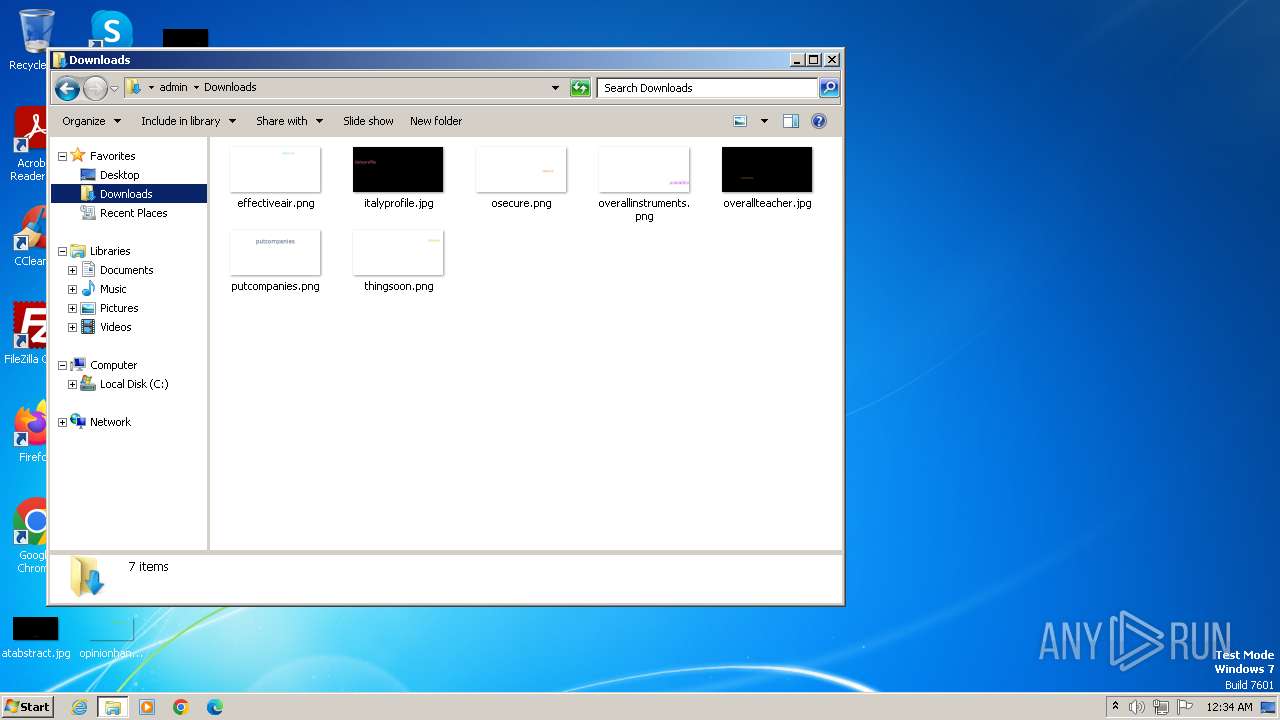This screenshot has height=720, width=1280.
Task: Launch Microsoft Edge from taskbar
Action: pyautogui.click(x=214, y=707)
